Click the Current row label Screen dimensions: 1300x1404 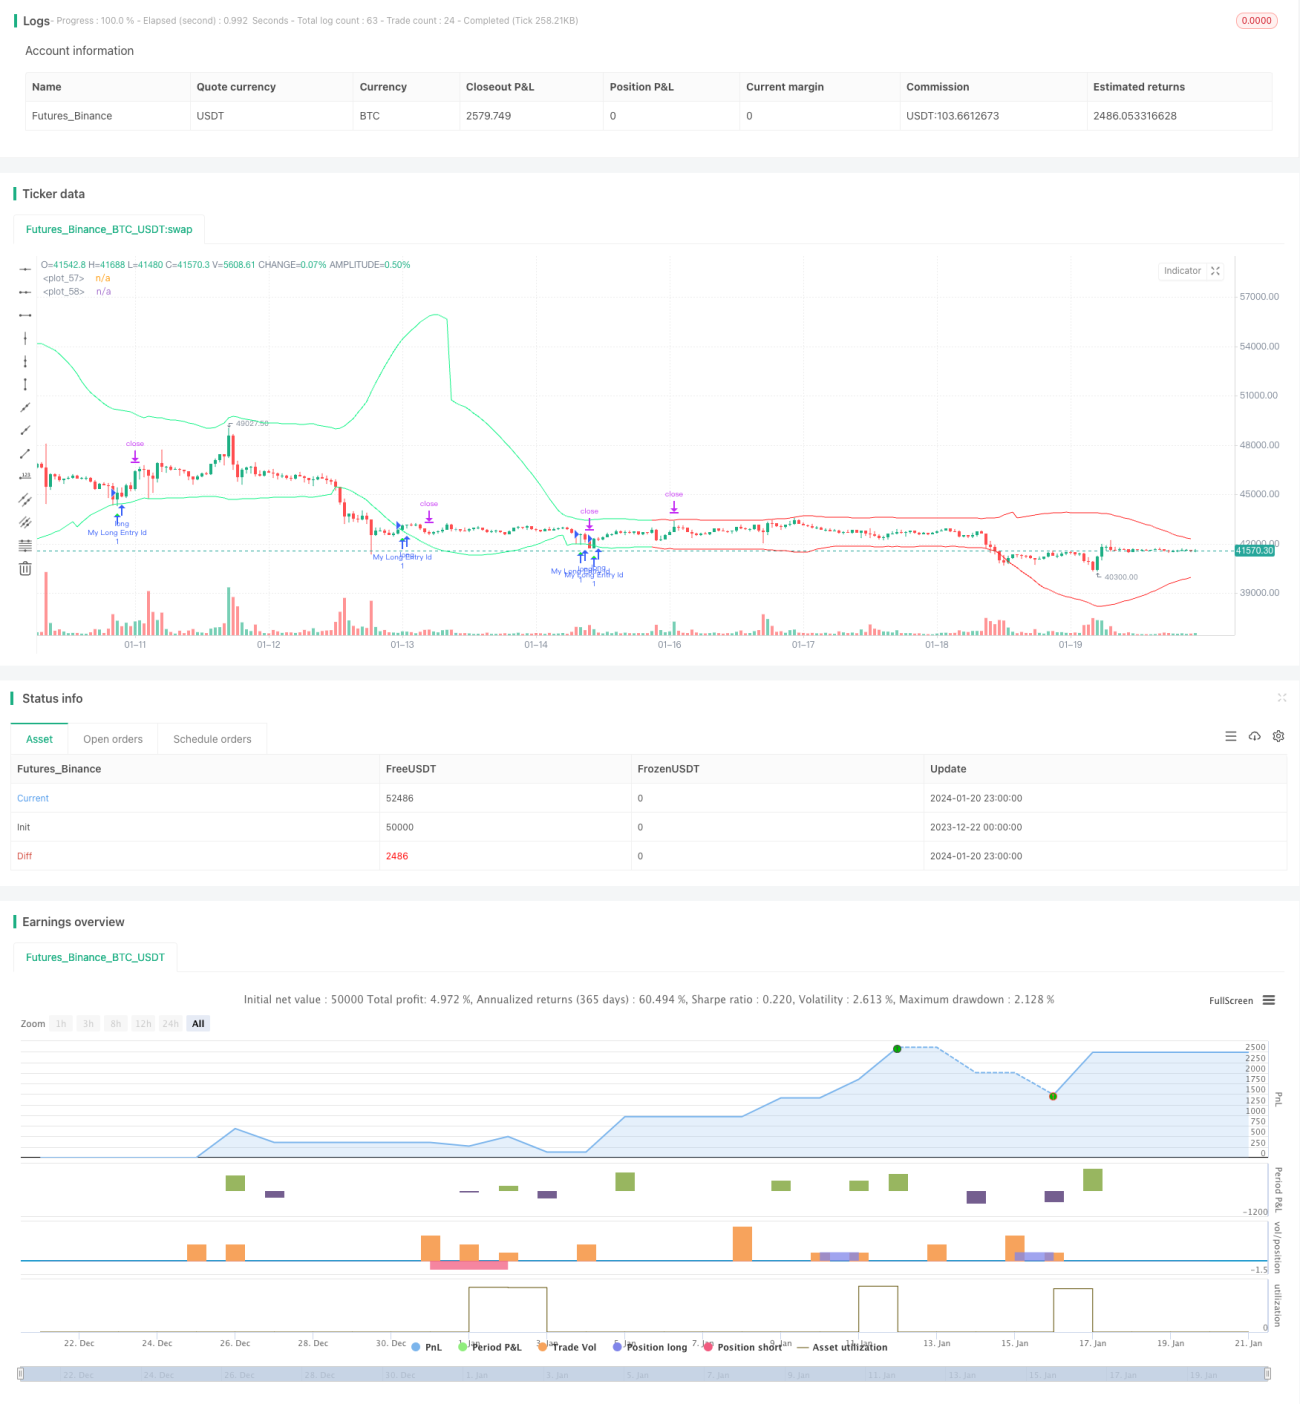click(x=33, y=798)
